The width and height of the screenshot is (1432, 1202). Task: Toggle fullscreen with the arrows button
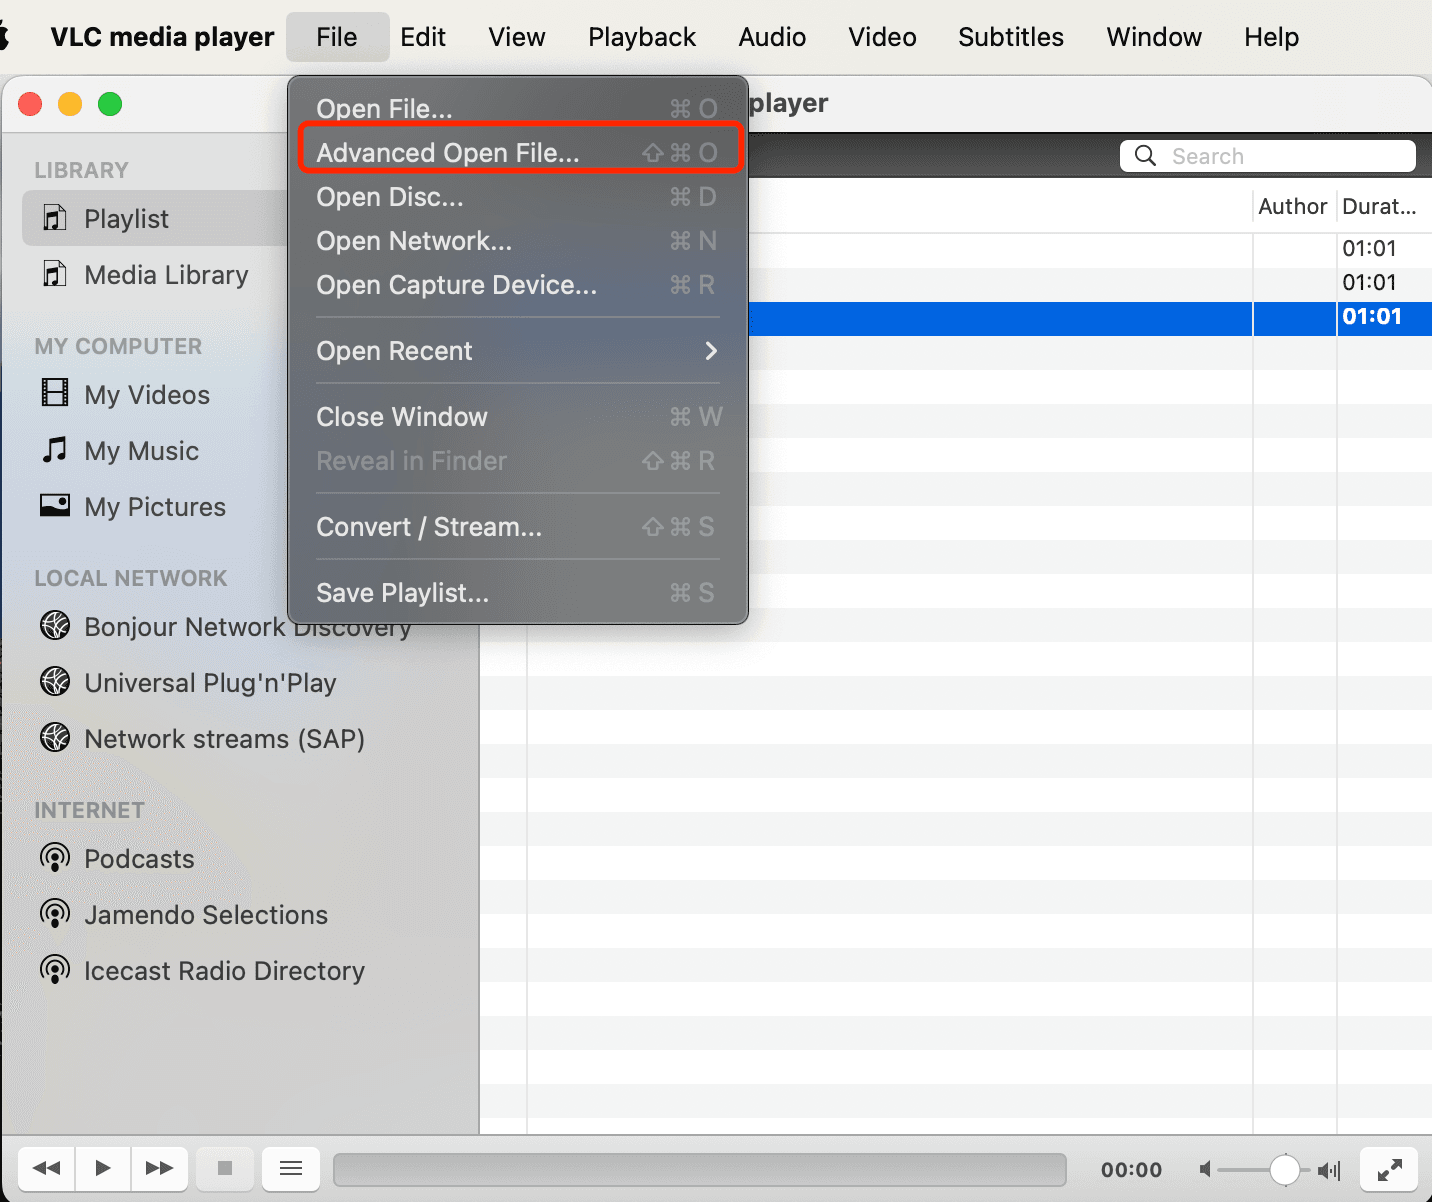(1389, 1169)
